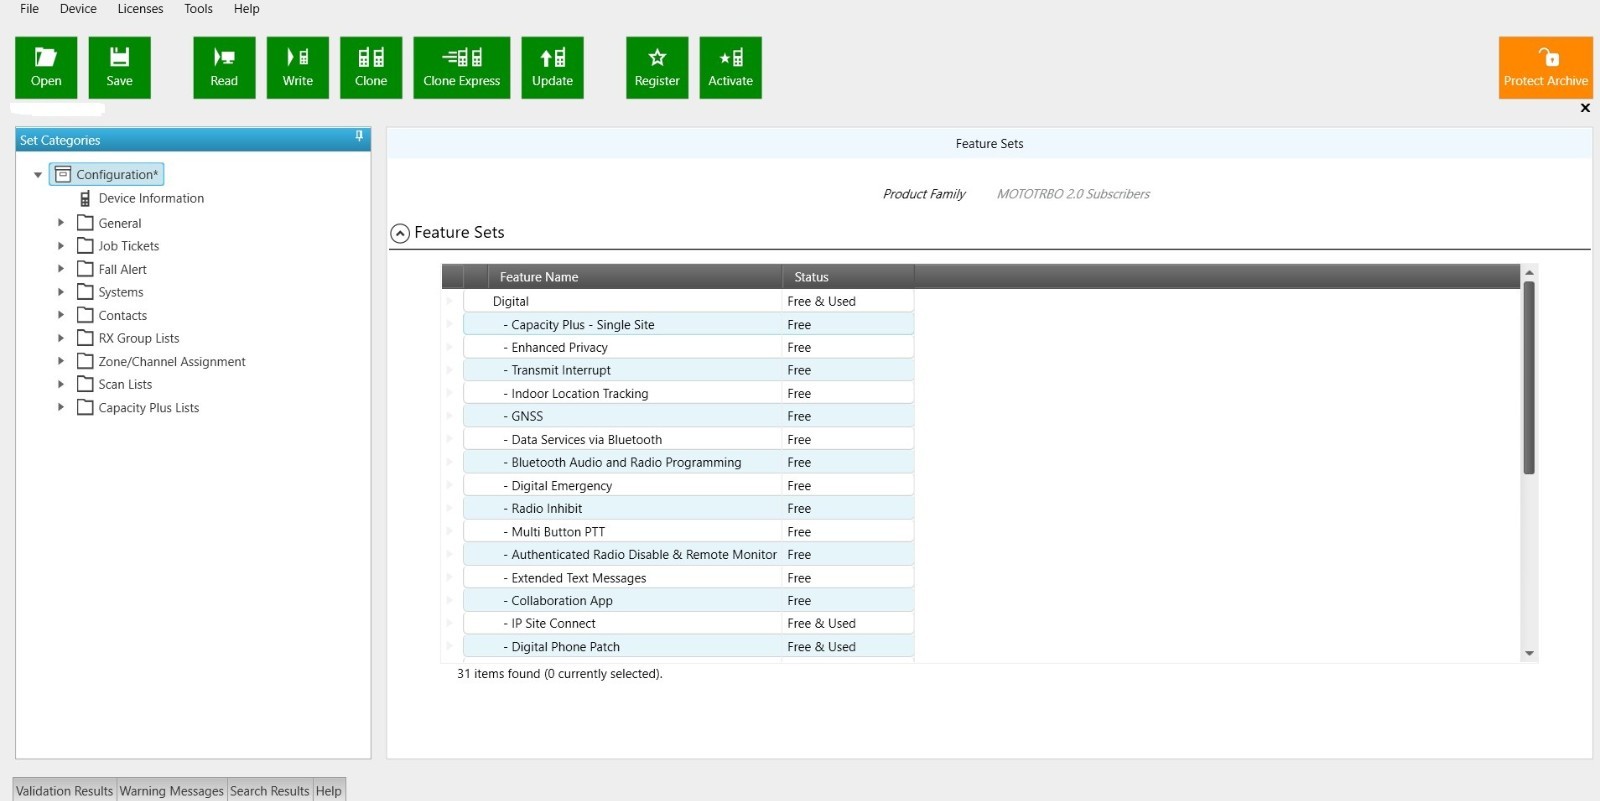
Task: Switch to the Warning Messages tab
Action: click(171, 790)
